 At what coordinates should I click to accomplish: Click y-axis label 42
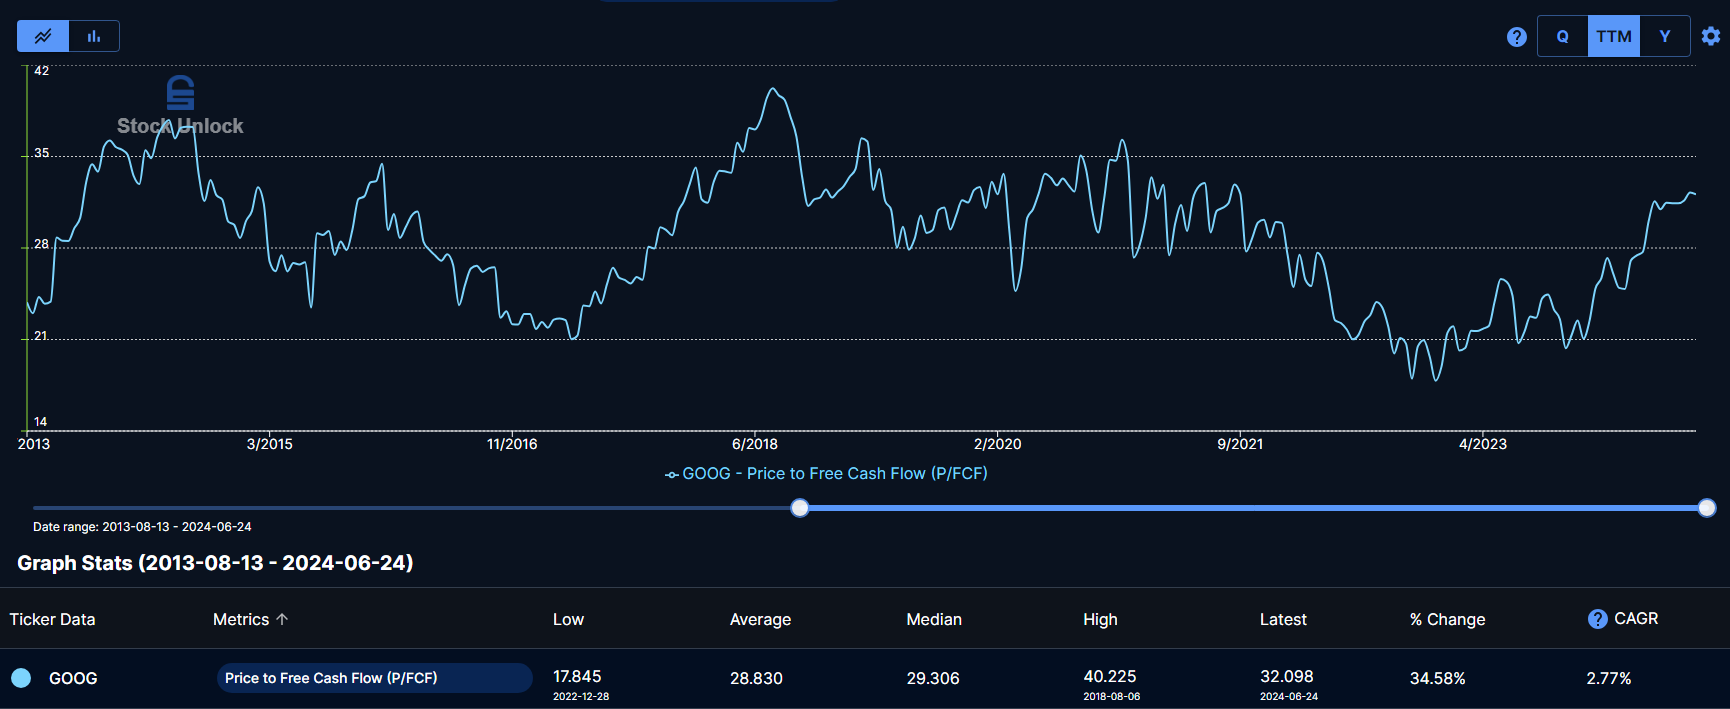pyautogui.click(x=41, y=71)
